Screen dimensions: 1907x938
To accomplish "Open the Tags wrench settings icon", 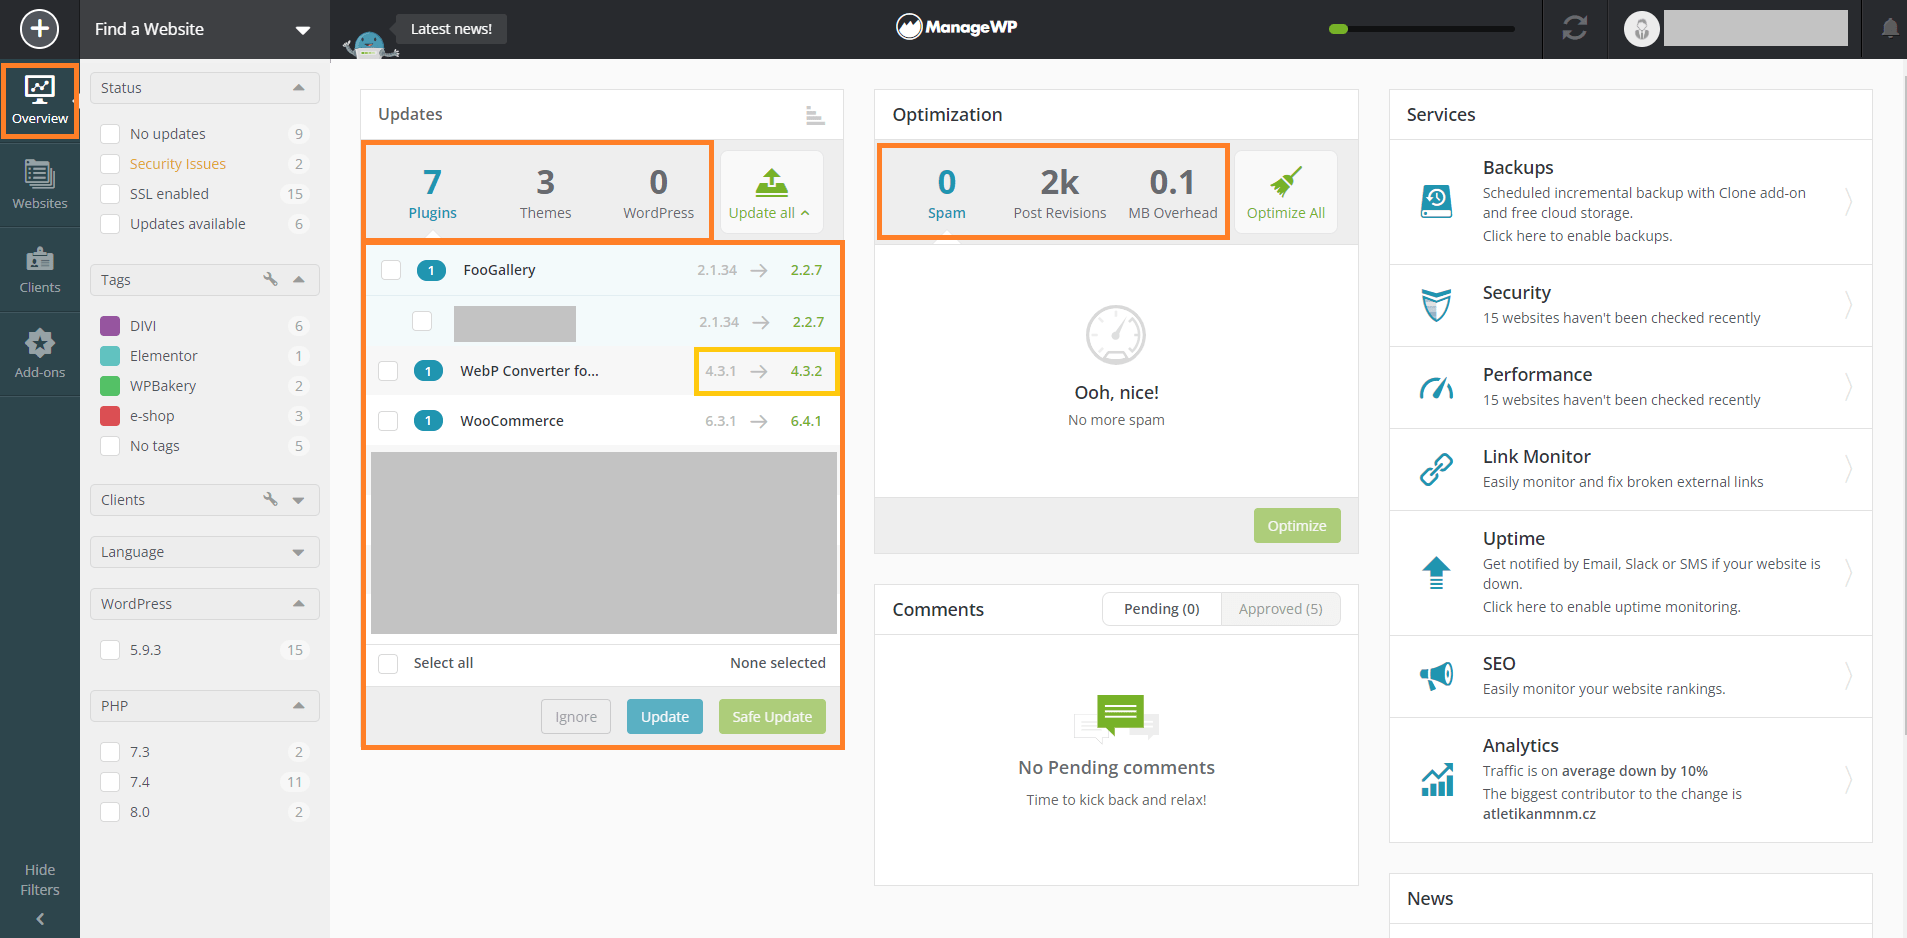I will click(270, 280).
